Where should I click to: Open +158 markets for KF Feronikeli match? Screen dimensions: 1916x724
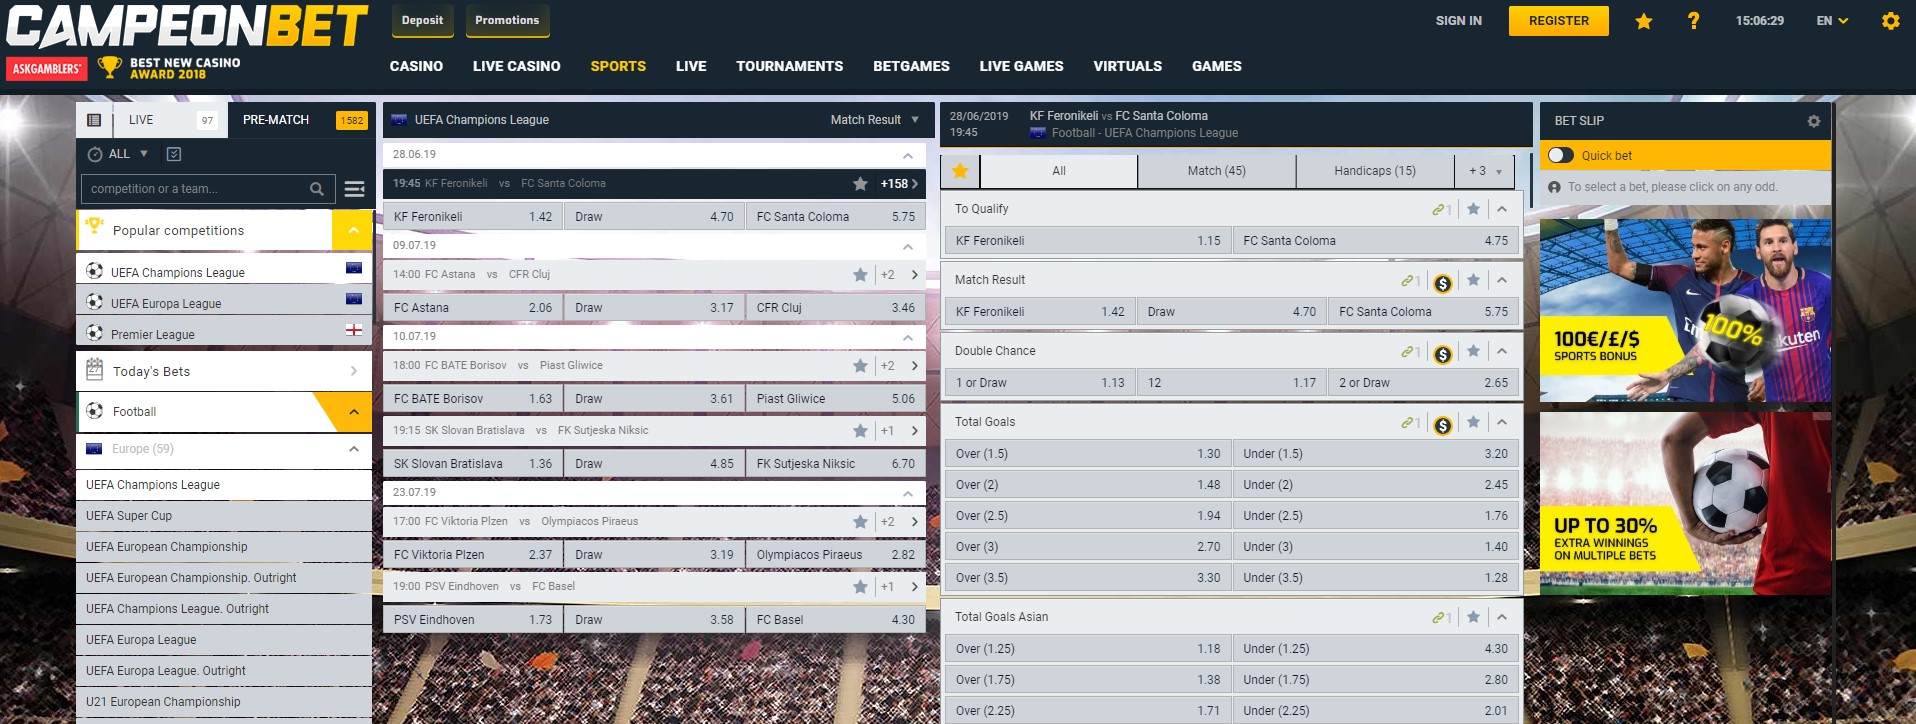(x=899, y=184)
